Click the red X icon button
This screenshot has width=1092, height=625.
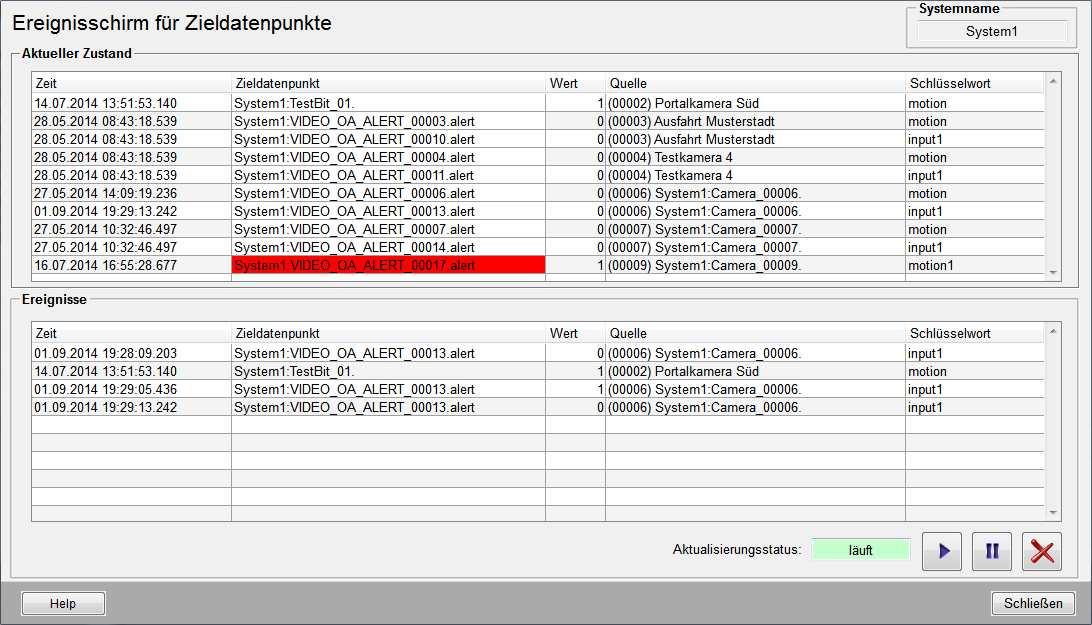1042,552
